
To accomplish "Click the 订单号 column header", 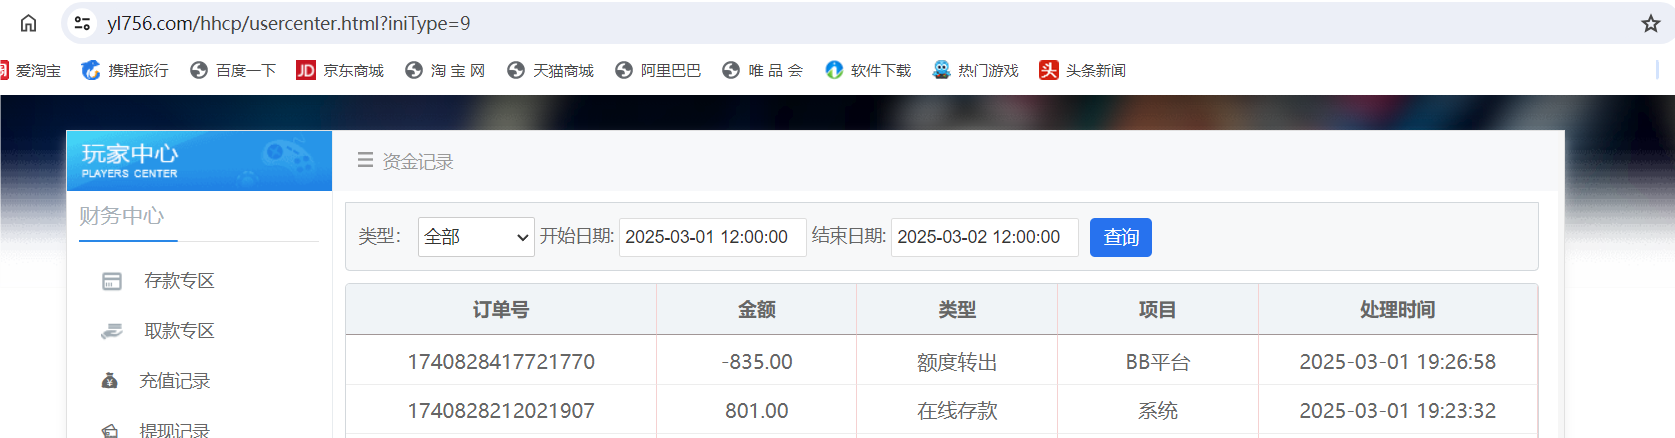I will [x=501, y=310].
